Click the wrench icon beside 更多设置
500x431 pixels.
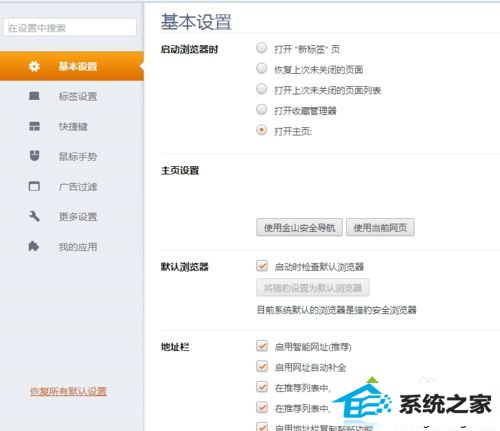34,216
